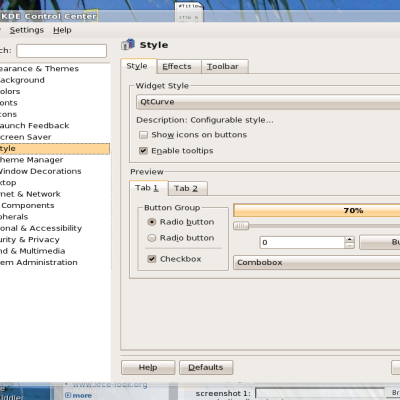The width and height of the screenshot is (400, 400).
Task: Select preview Tab 1
Action: [148, 188]
